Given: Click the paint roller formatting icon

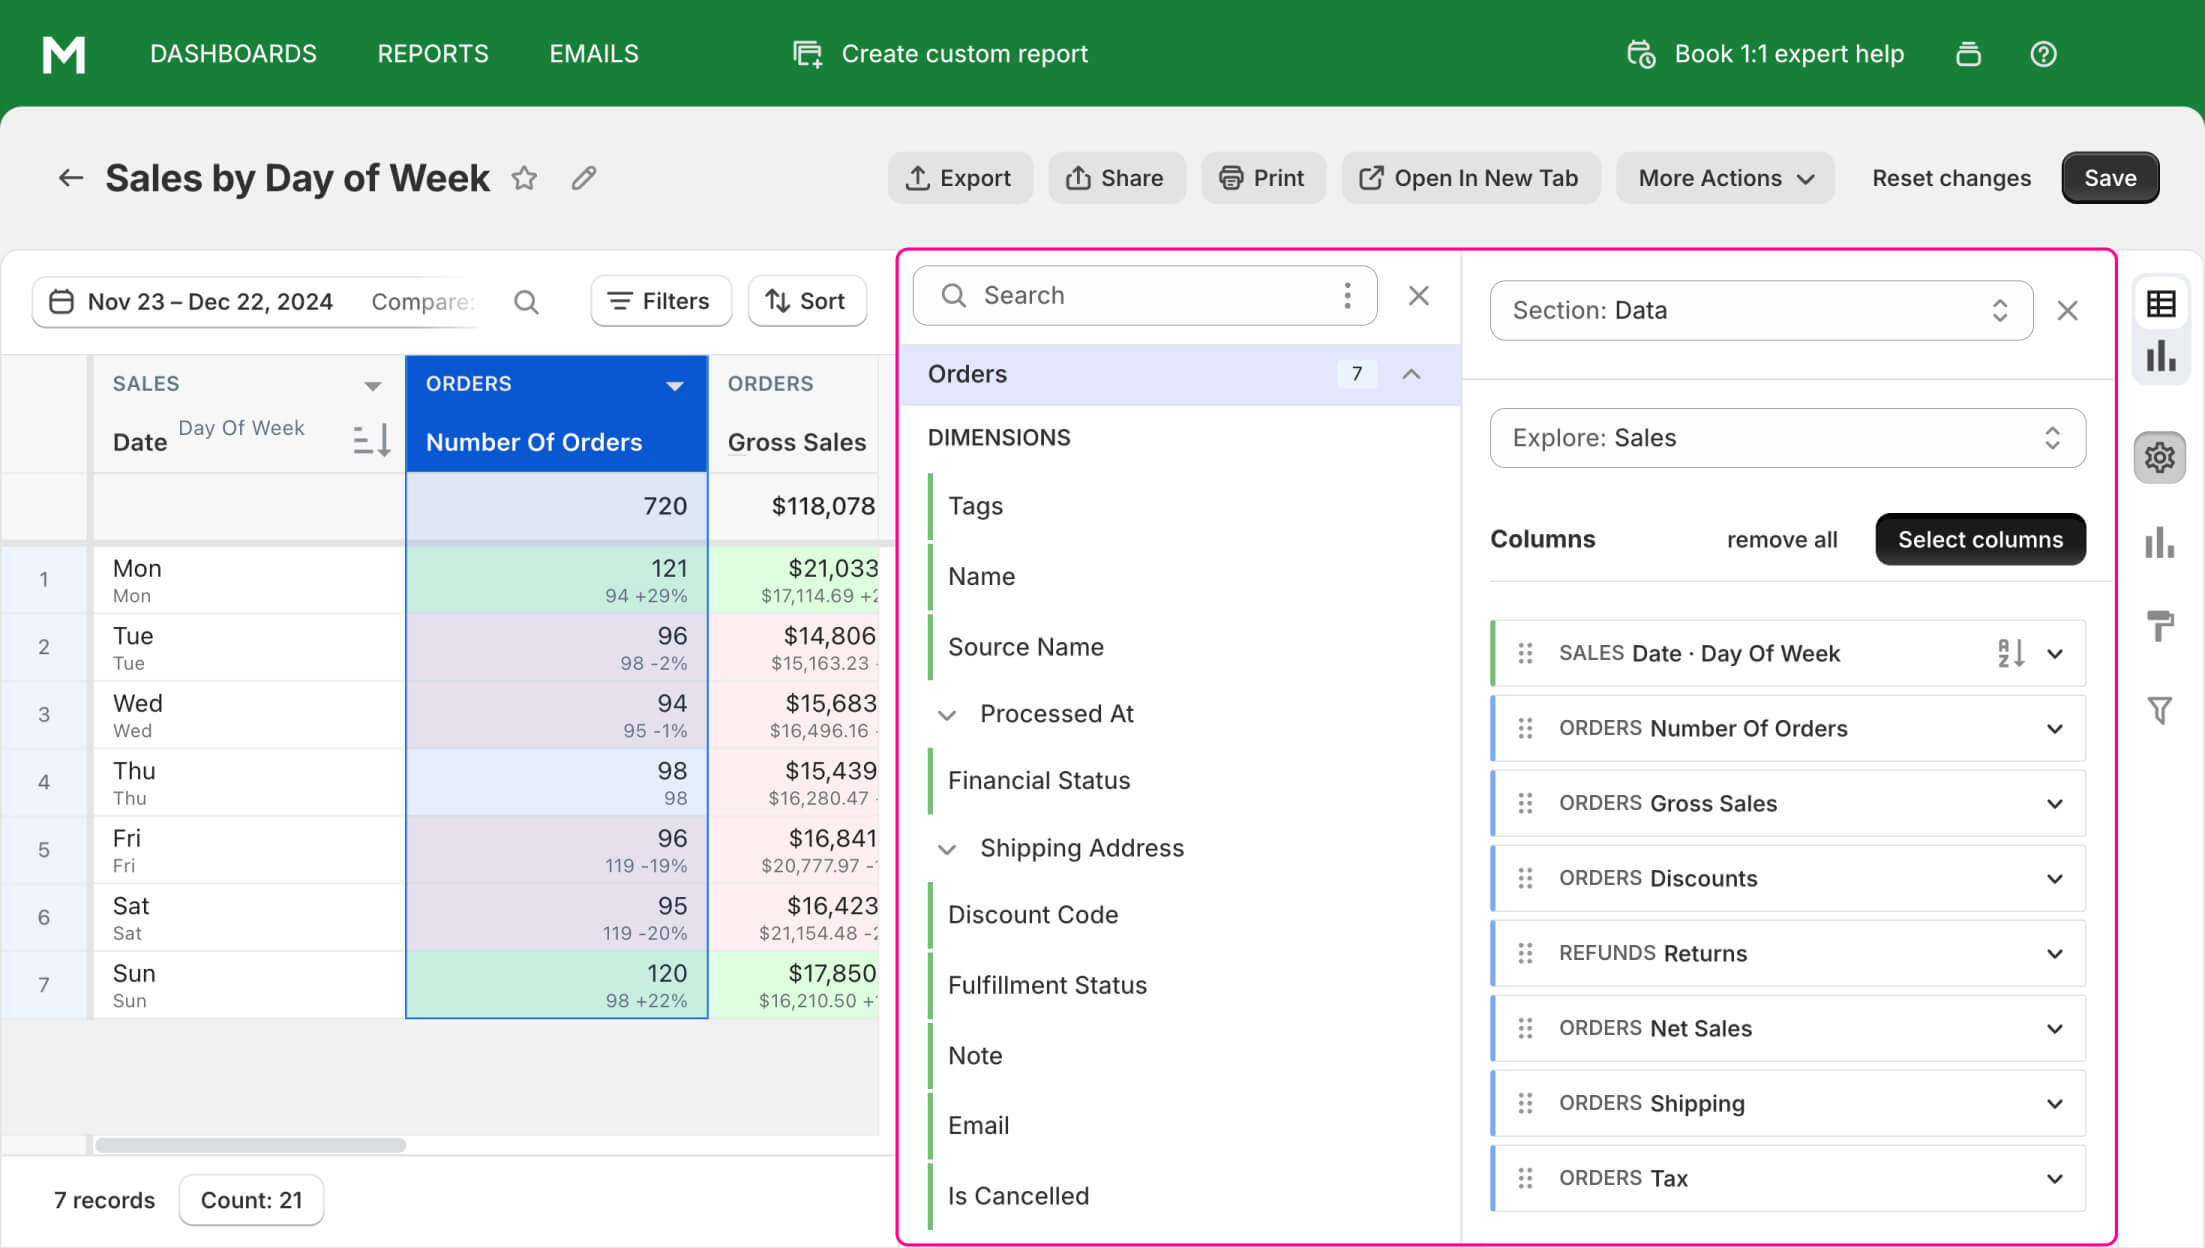Looking at the screenshot, I should (x=2160, y=626).
